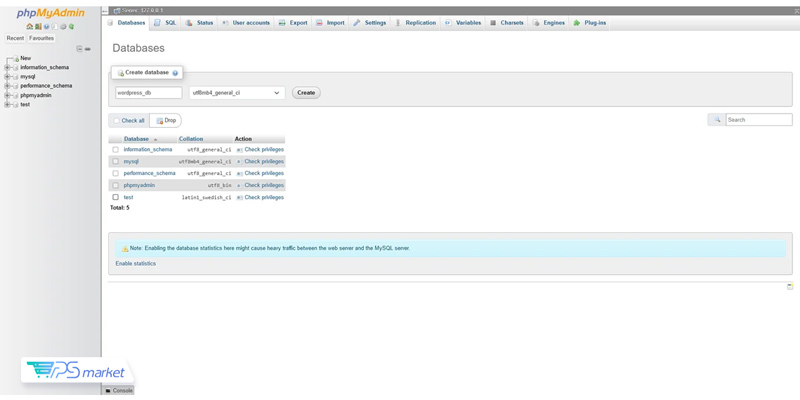Viewport: 800px width, 400px height.
Task: Open the Engines tab
Action: point(549,23)
